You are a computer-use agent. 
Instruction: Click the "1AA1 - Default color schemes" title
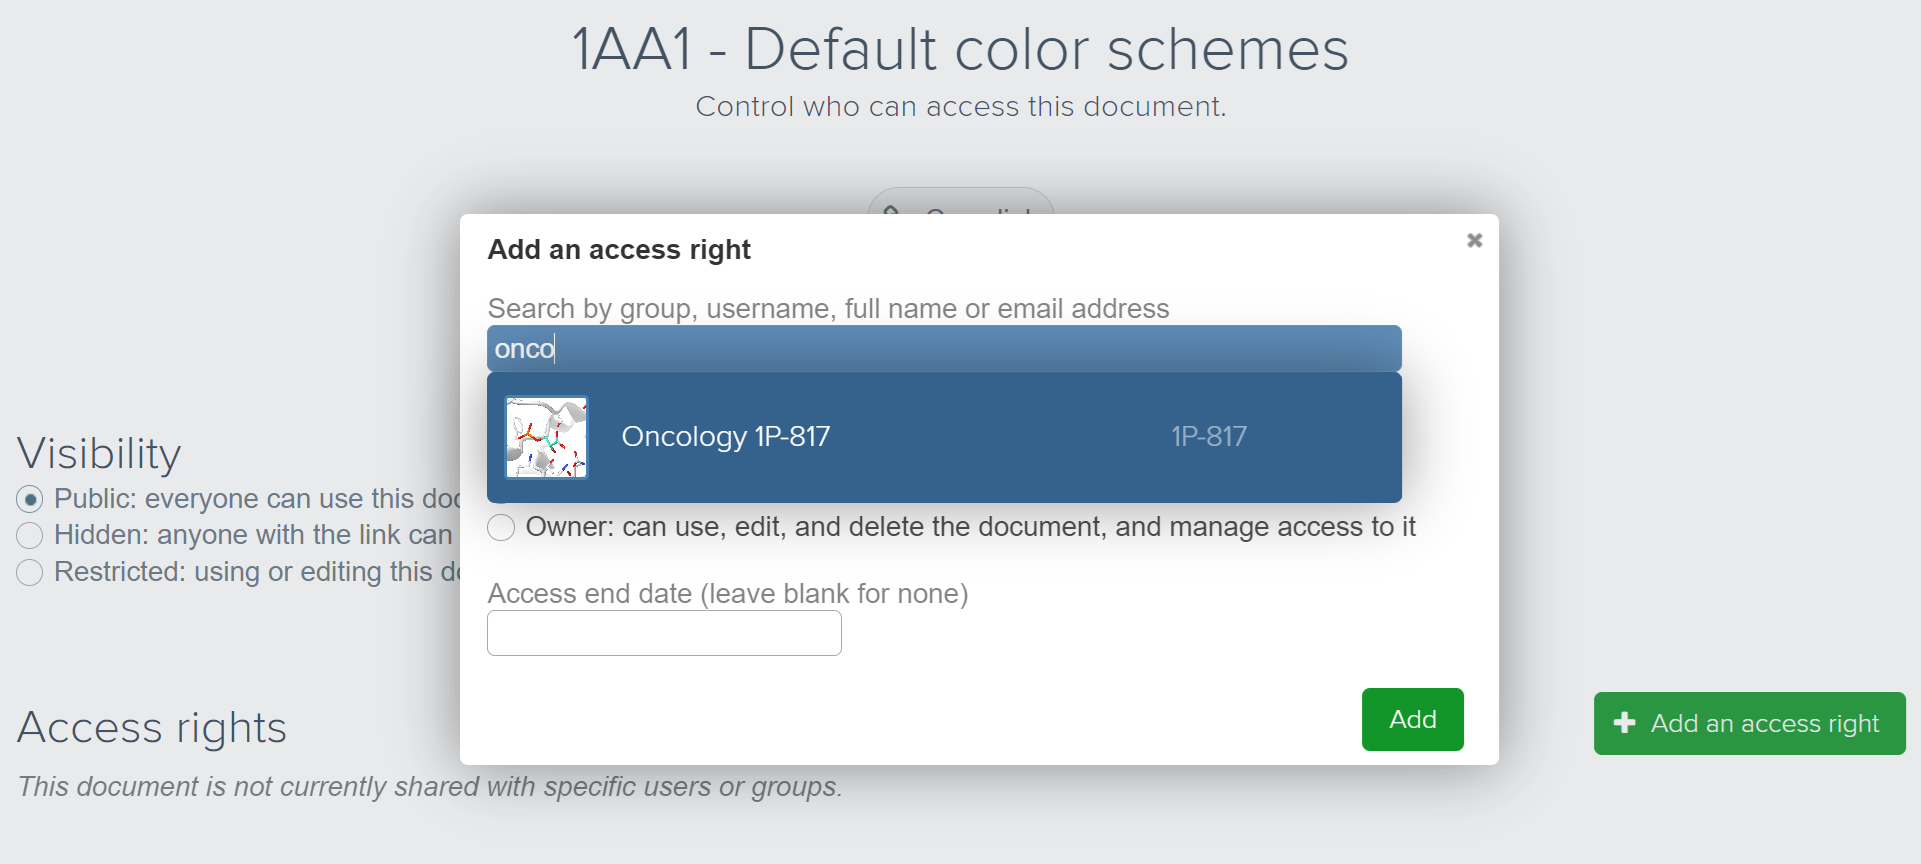[x=960, y=49]
